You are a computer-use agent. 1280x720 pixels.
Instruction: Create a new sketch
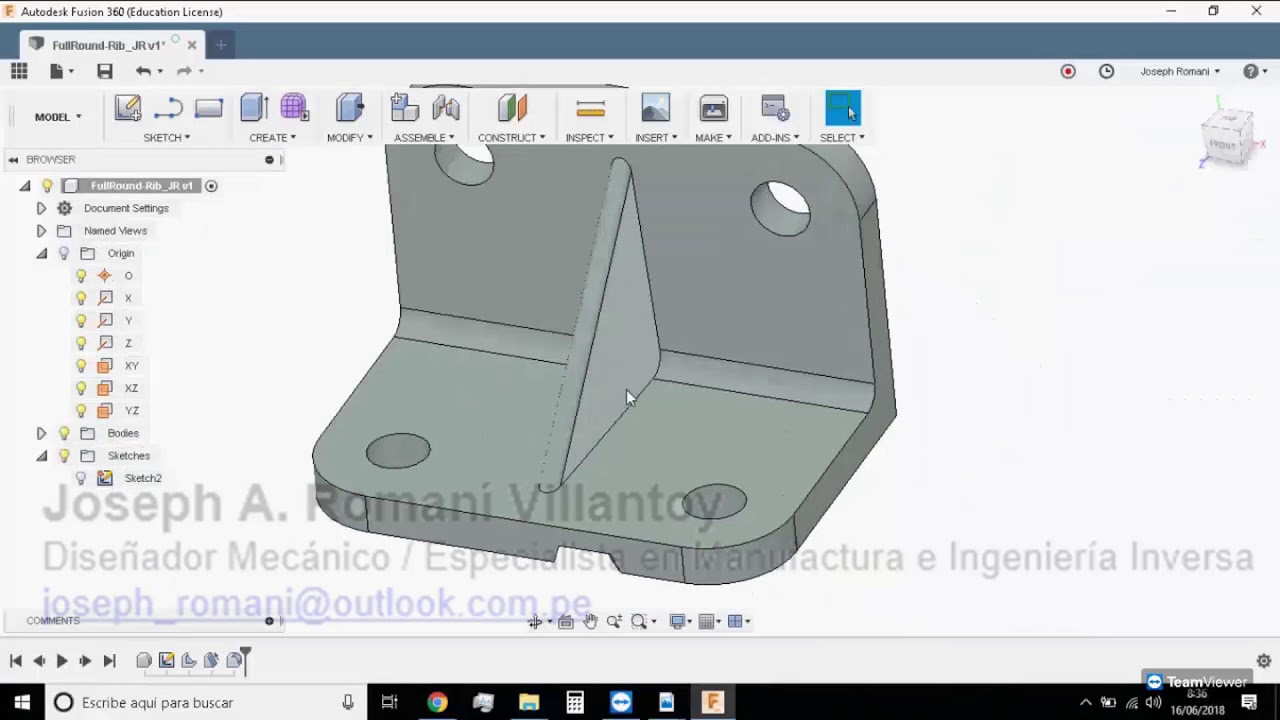point(128,108)
